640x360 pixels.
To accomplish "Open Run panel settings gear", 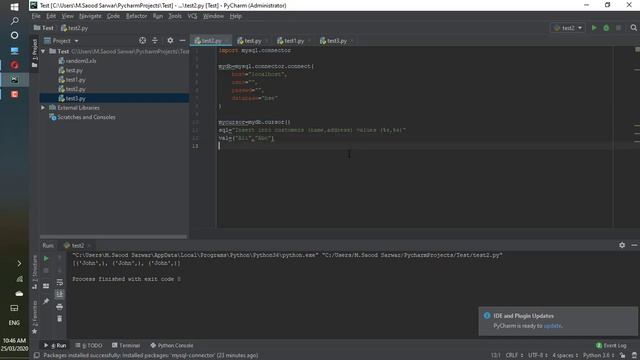I will coord(622,245).
